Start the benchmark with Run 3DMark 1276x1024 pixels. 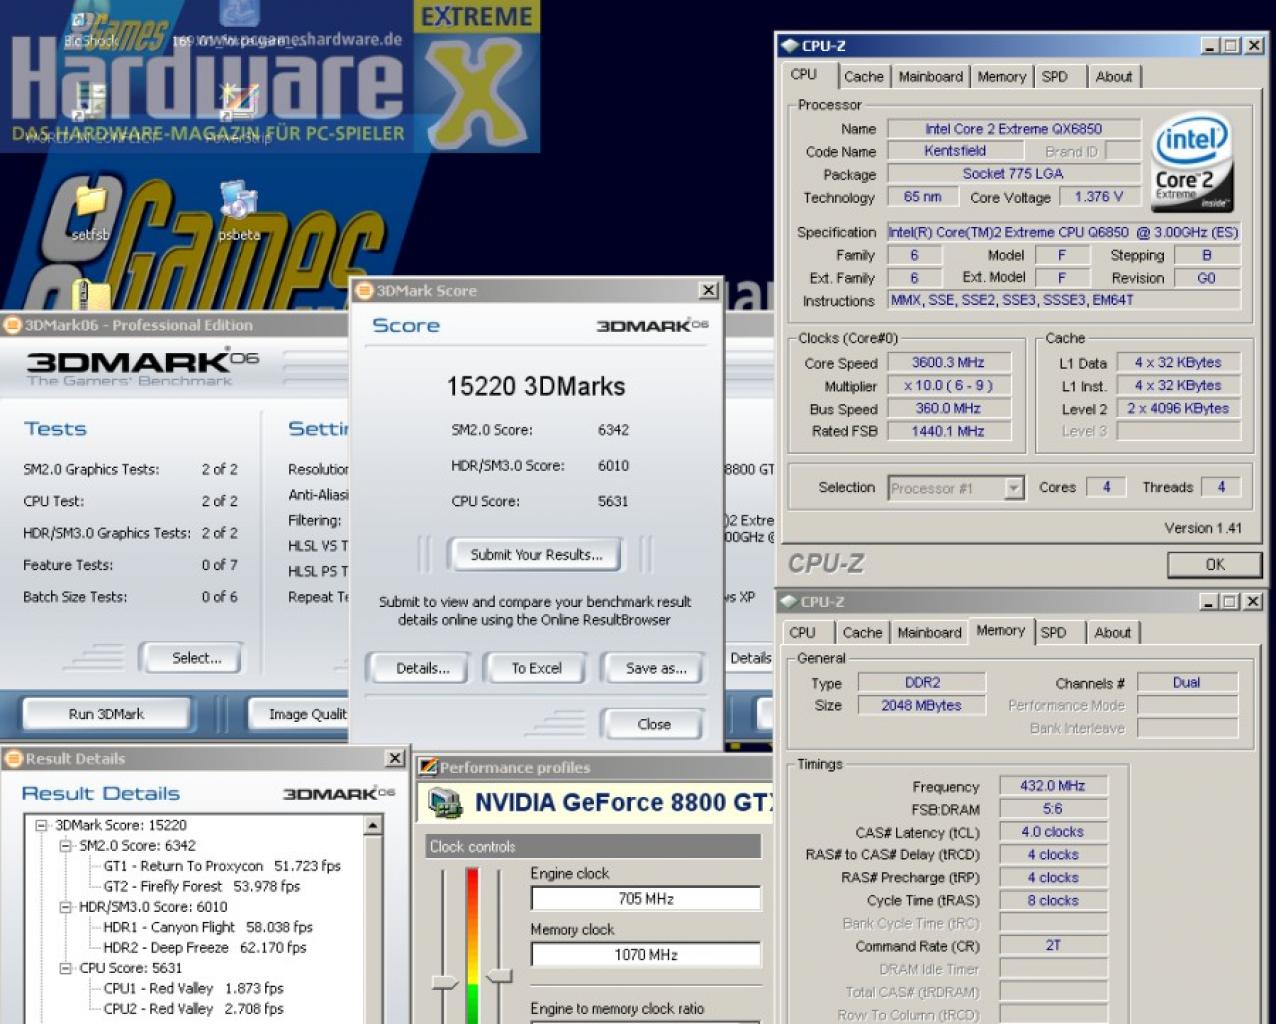(x=106, y=715)
